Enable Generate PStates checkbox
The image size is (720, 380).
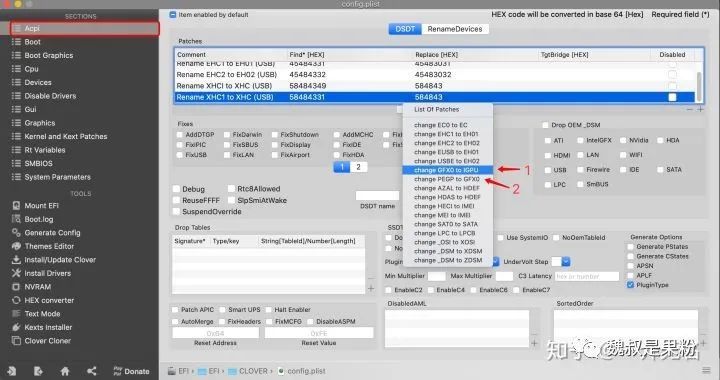630,246
